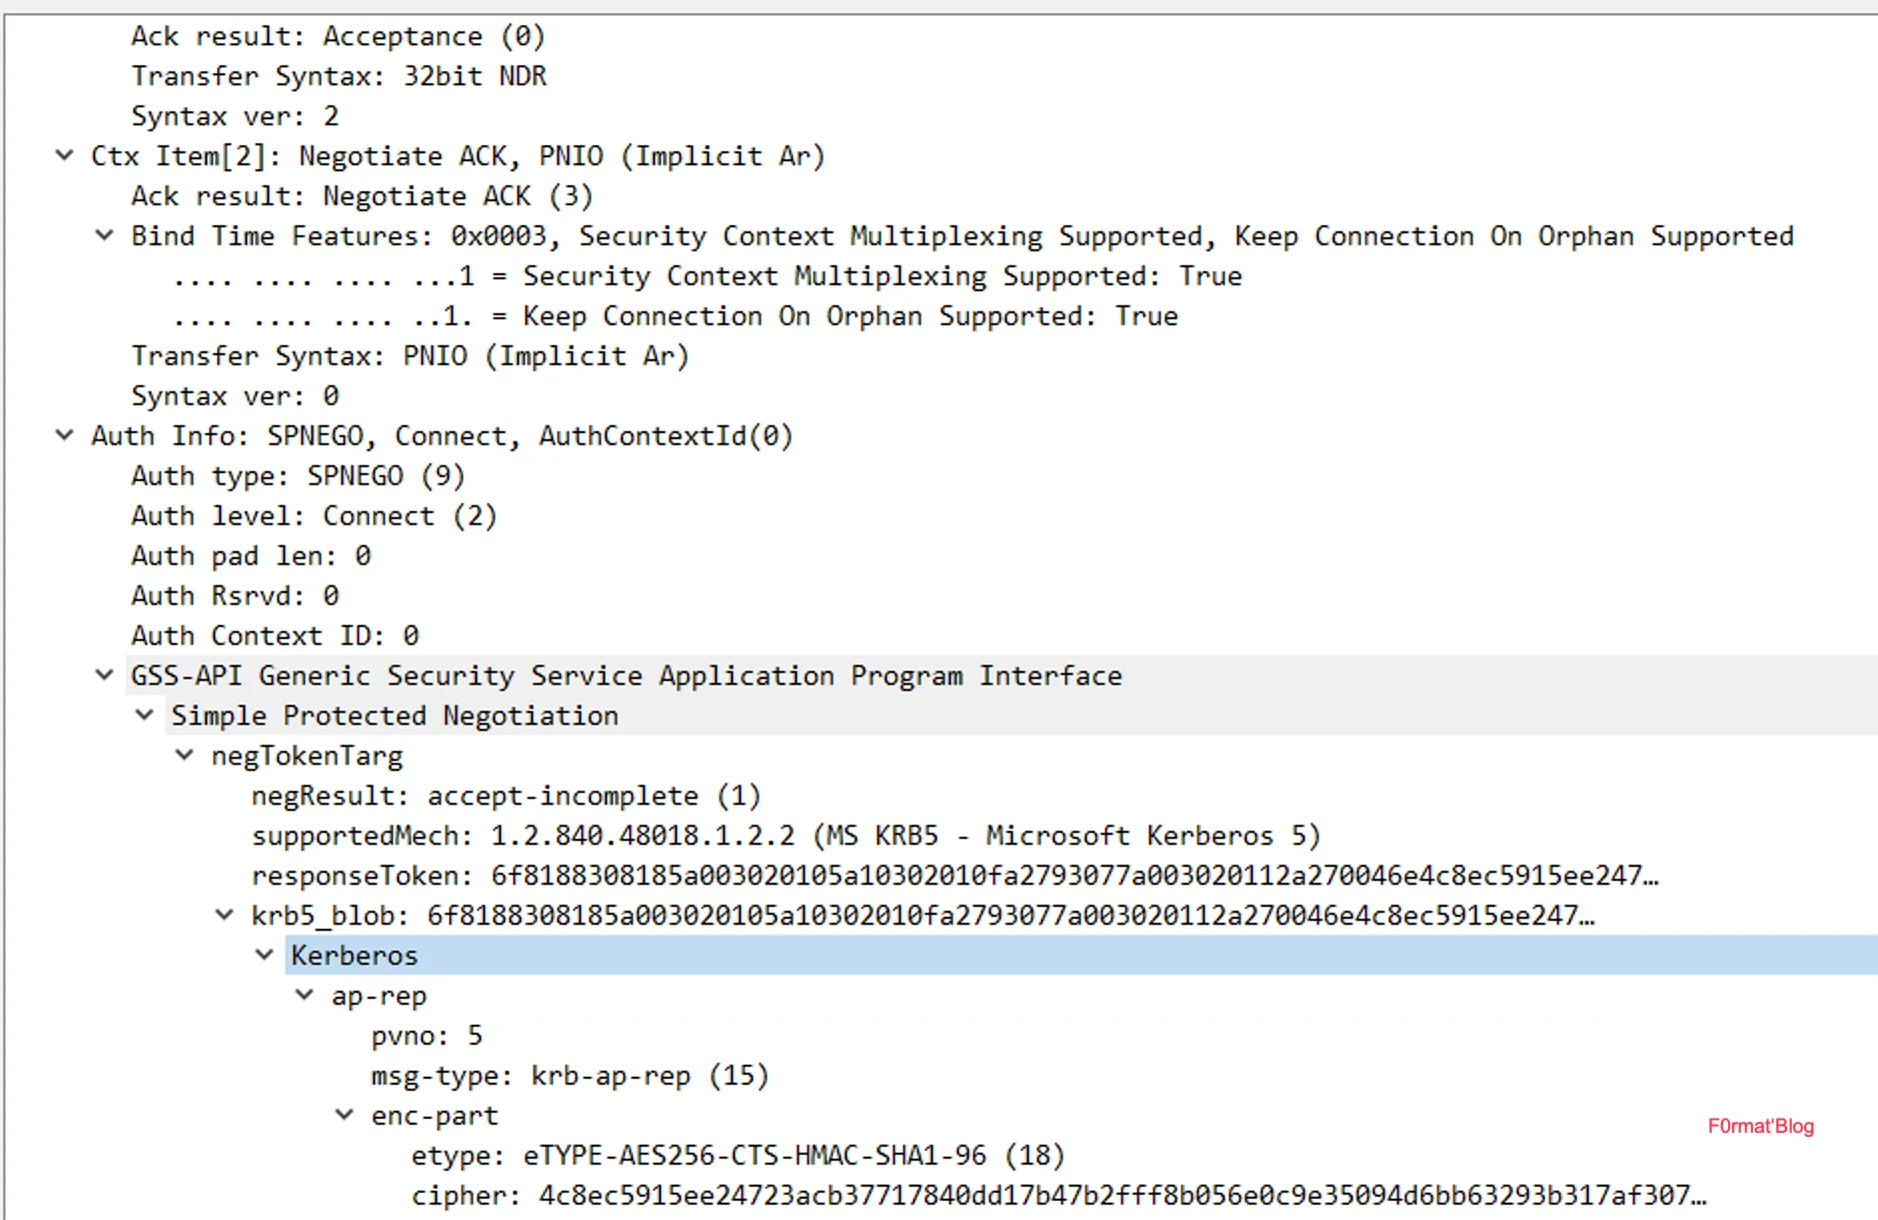Screen dimensions: 1878x1220
Task: Select Auth level: Connect row
Action: (314, 516)
